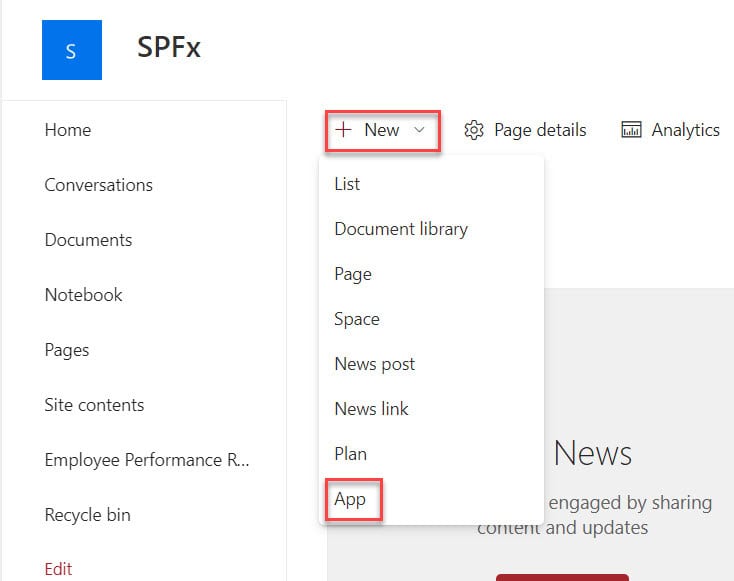
Task: Go to Pages in the sidebar
Action: pyautogui.click(x=66, y=350)
